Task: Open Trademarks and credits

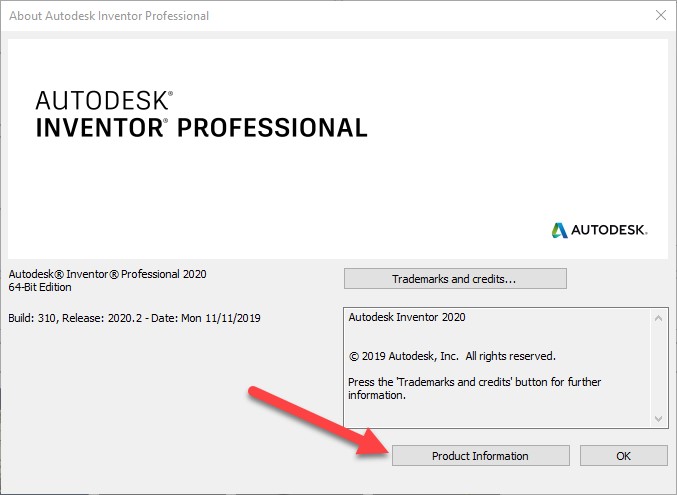Action: [x=455, y=279]
